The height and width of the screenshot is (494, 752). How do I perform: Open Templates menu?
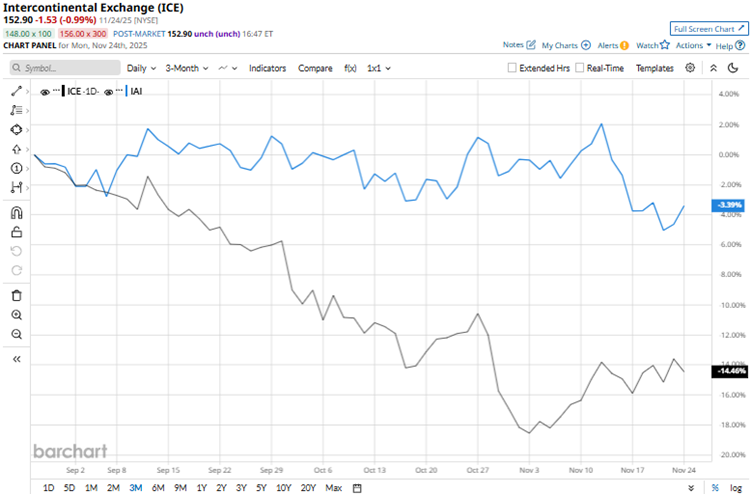[x=655, y=68]
